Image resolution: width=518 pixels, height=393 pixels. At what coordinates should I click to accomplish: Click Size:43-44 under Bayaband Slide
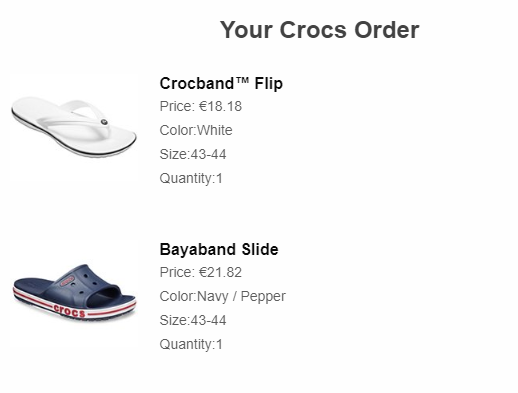(193, 320)
